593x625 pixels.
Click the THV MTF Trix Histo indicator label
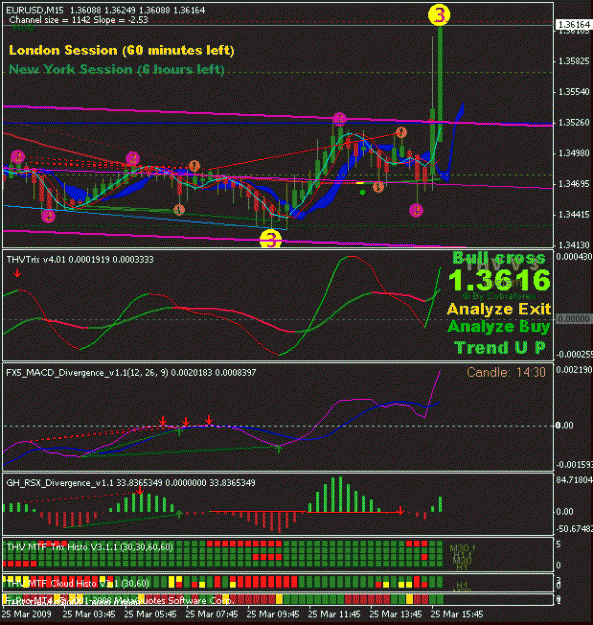pyautogui.click(x=90, y=547)
